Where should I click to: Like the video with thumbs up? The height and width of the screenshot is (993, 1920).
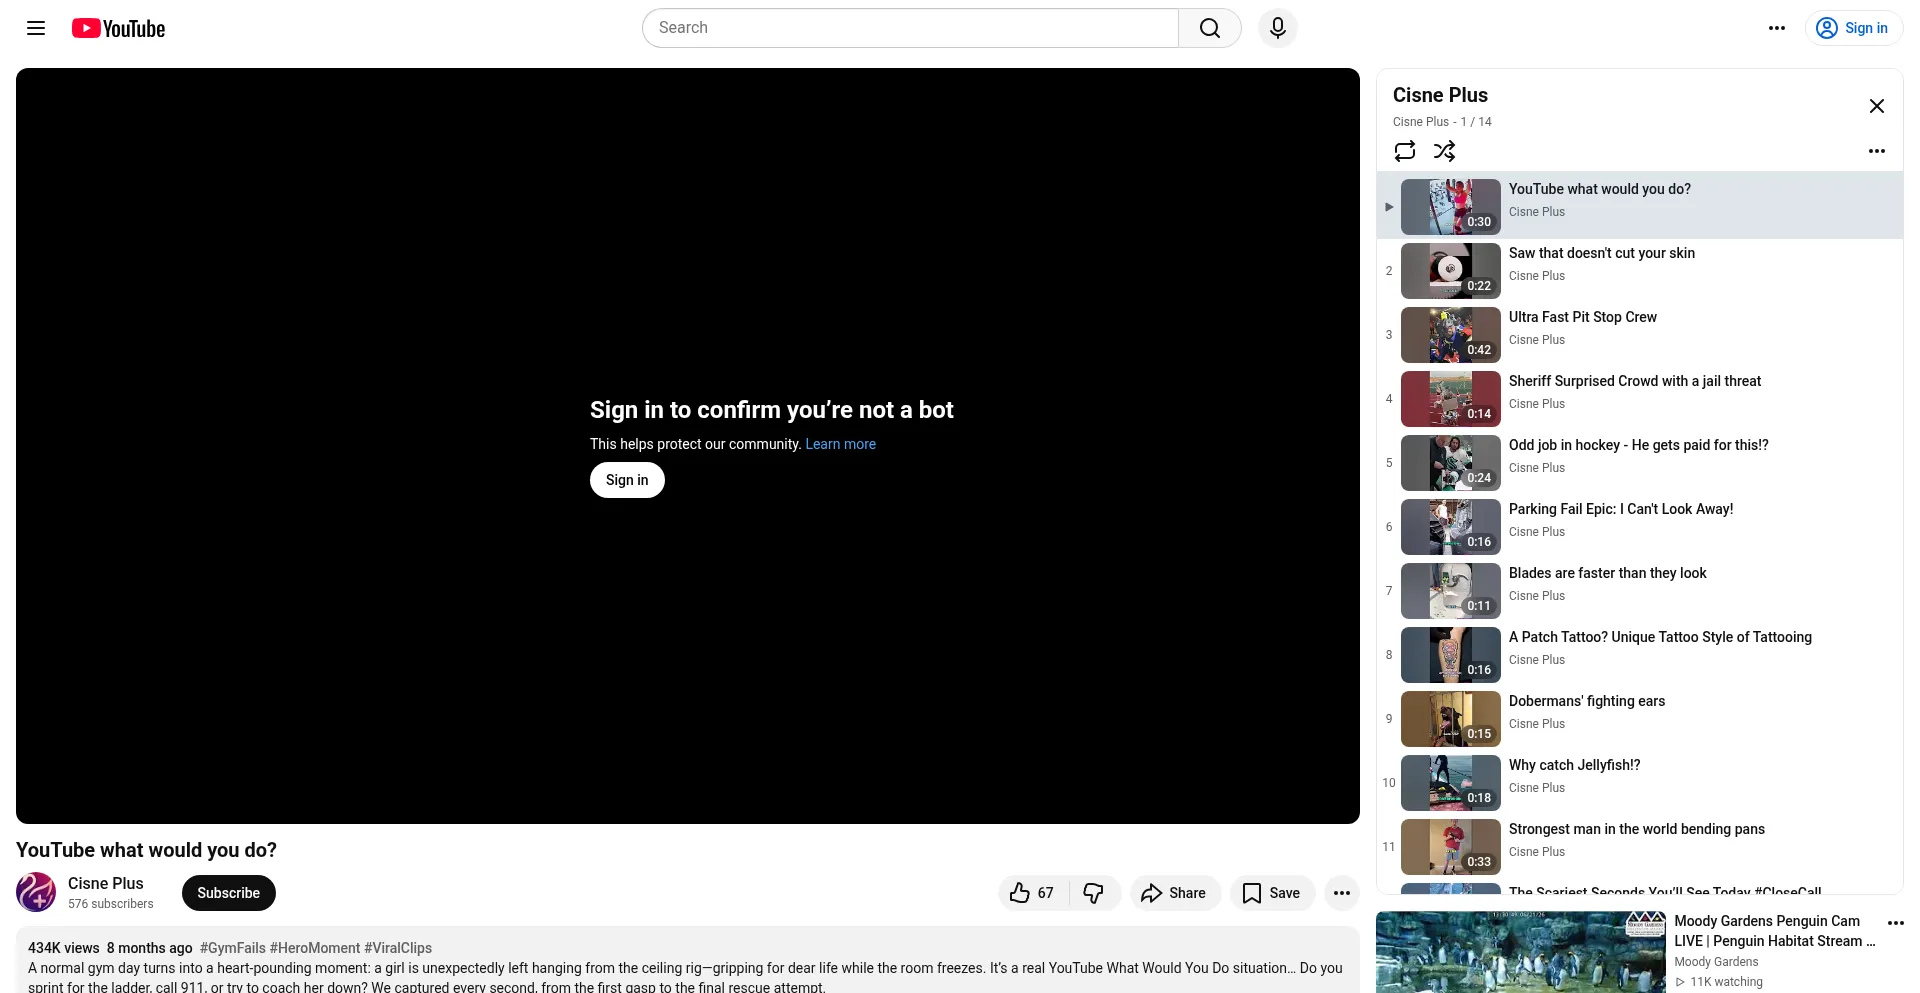point(1033,893)
